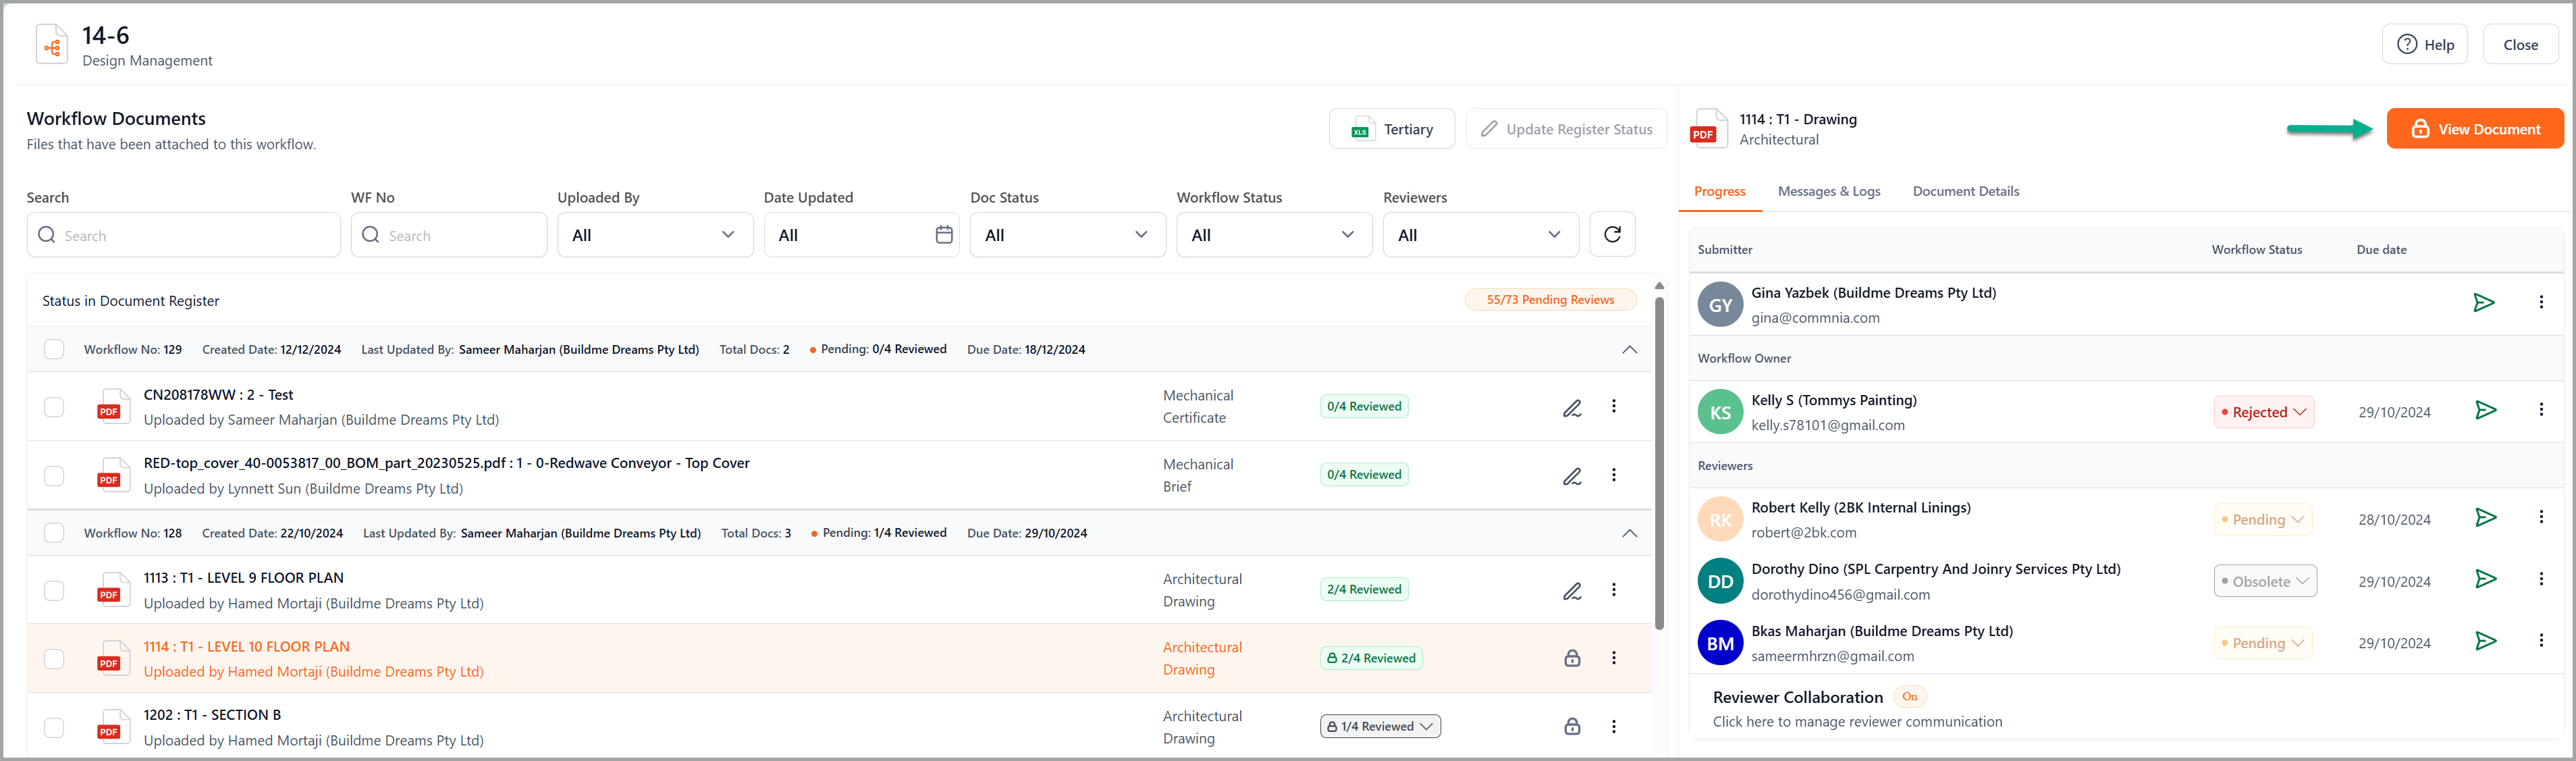The height and width of the screenshot is (761, 2576).
Task: Open the Doc Status dropdown filter
Action: 1065,234
